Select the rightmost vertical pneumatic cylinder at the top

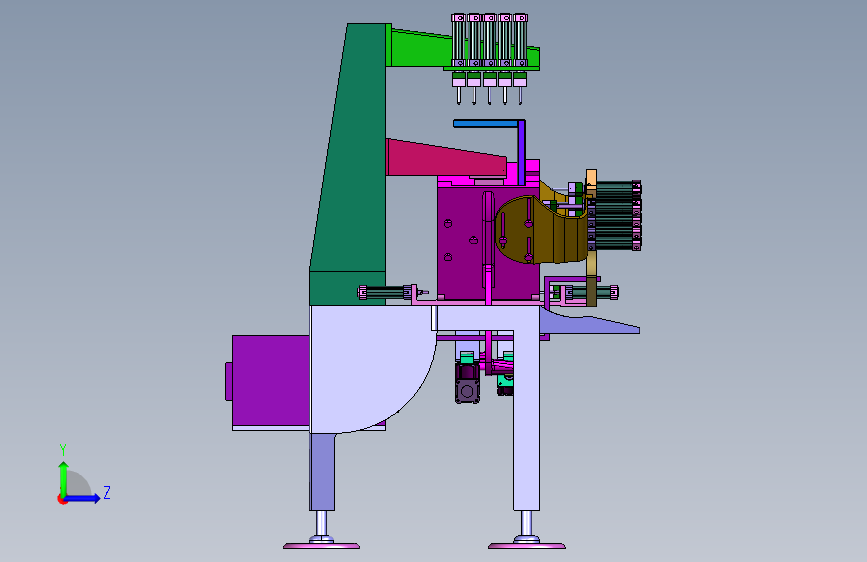click(x=520, y=41)
